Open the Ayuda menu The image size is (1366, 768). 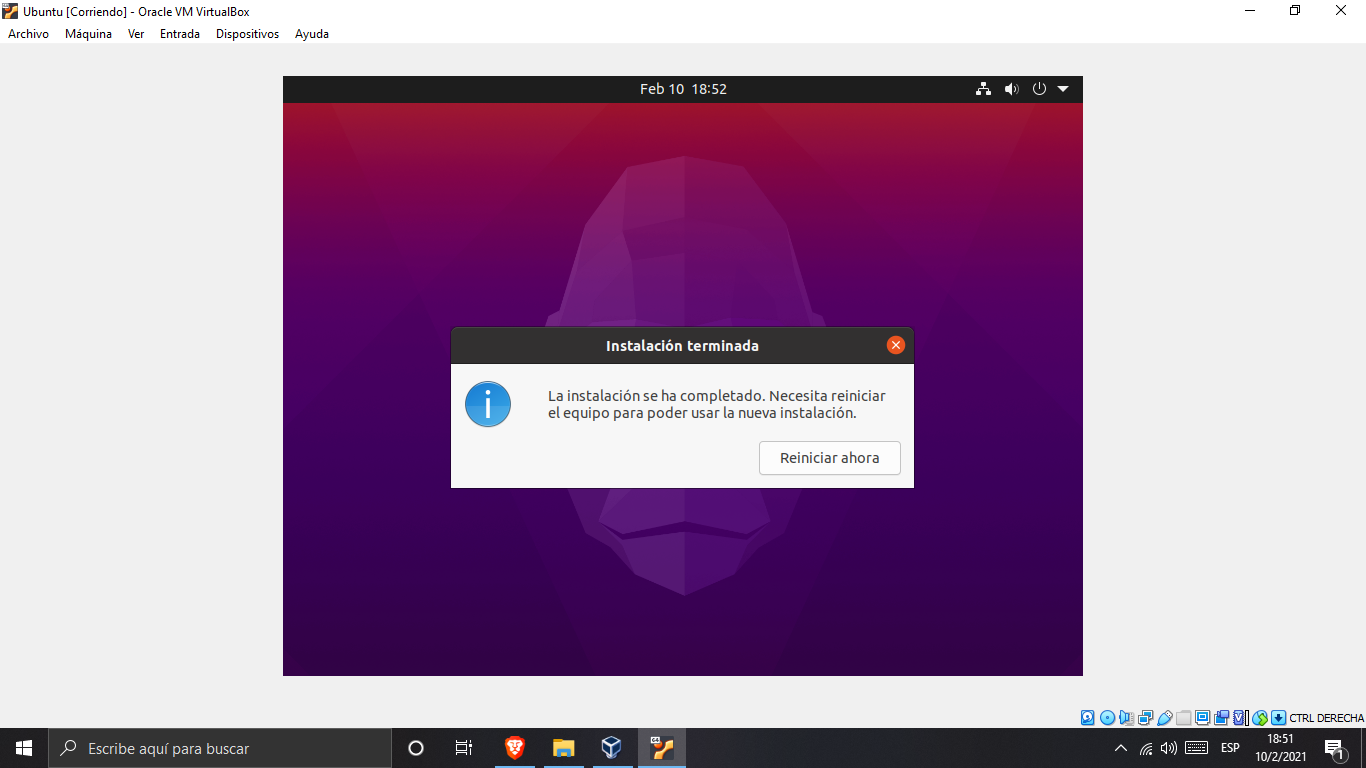[312, 33]
